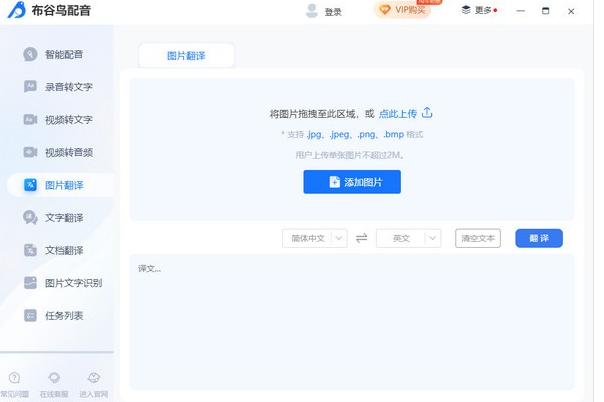604x402 pixels.
Task: Click the file icon in 添加图片 button
Action: [334, 182]
